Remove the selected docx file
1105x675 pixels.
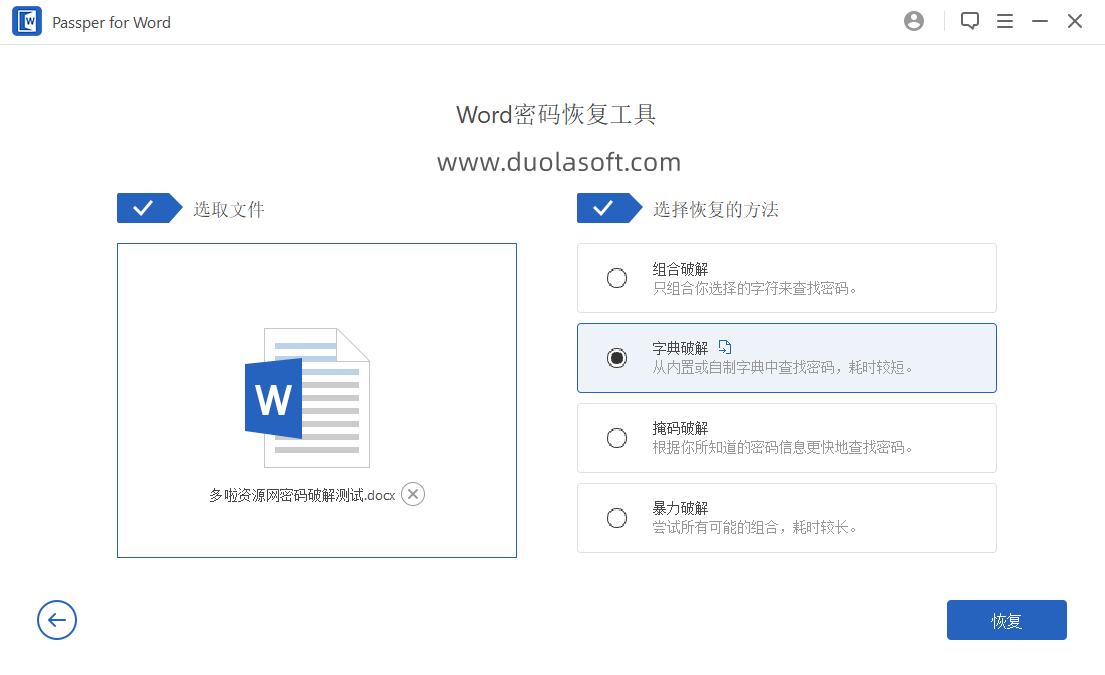413,495
